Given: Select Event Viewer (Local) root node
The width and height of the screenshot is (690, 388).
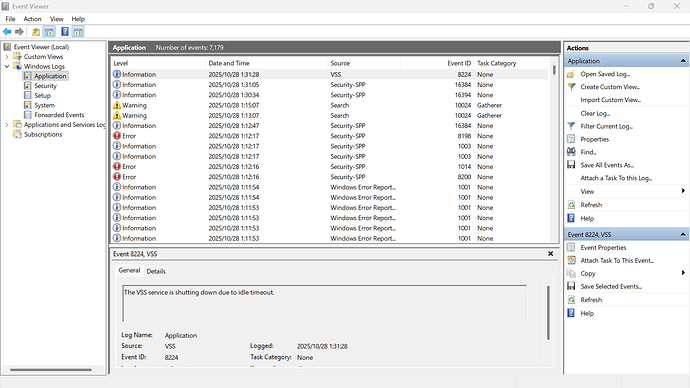Looking at the screenshot, I should click(x=41, y=47).
